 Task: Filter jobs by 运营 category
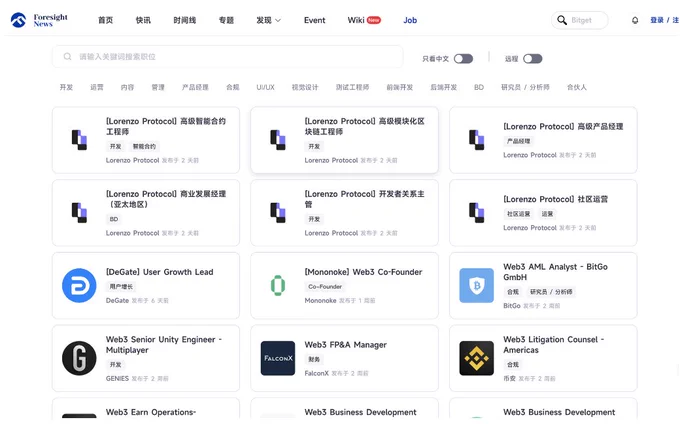click(97, 87)
